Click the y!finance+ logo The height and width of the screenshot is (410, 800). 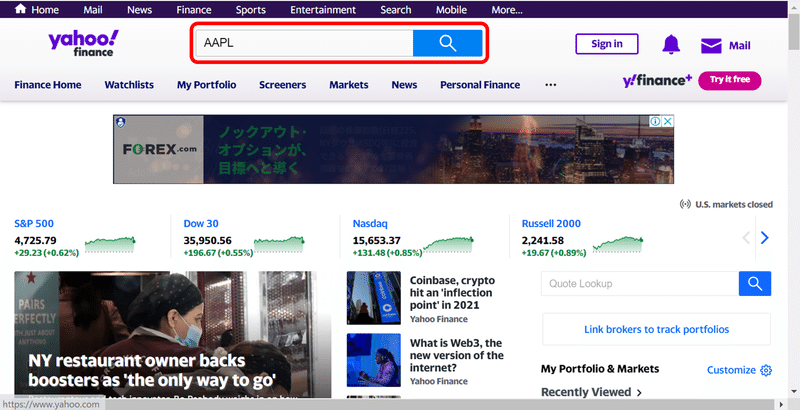point(657,81)
